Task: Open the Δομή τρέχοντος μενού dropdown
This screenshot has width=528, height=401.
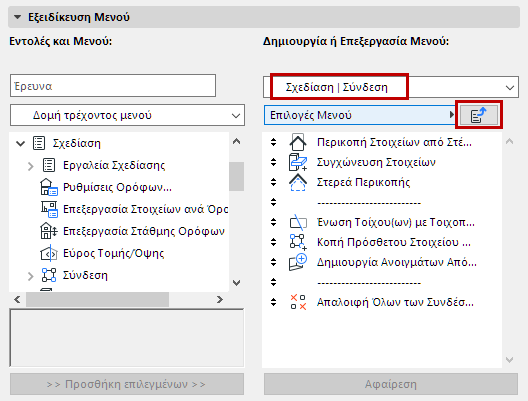Action: point(127,115)
